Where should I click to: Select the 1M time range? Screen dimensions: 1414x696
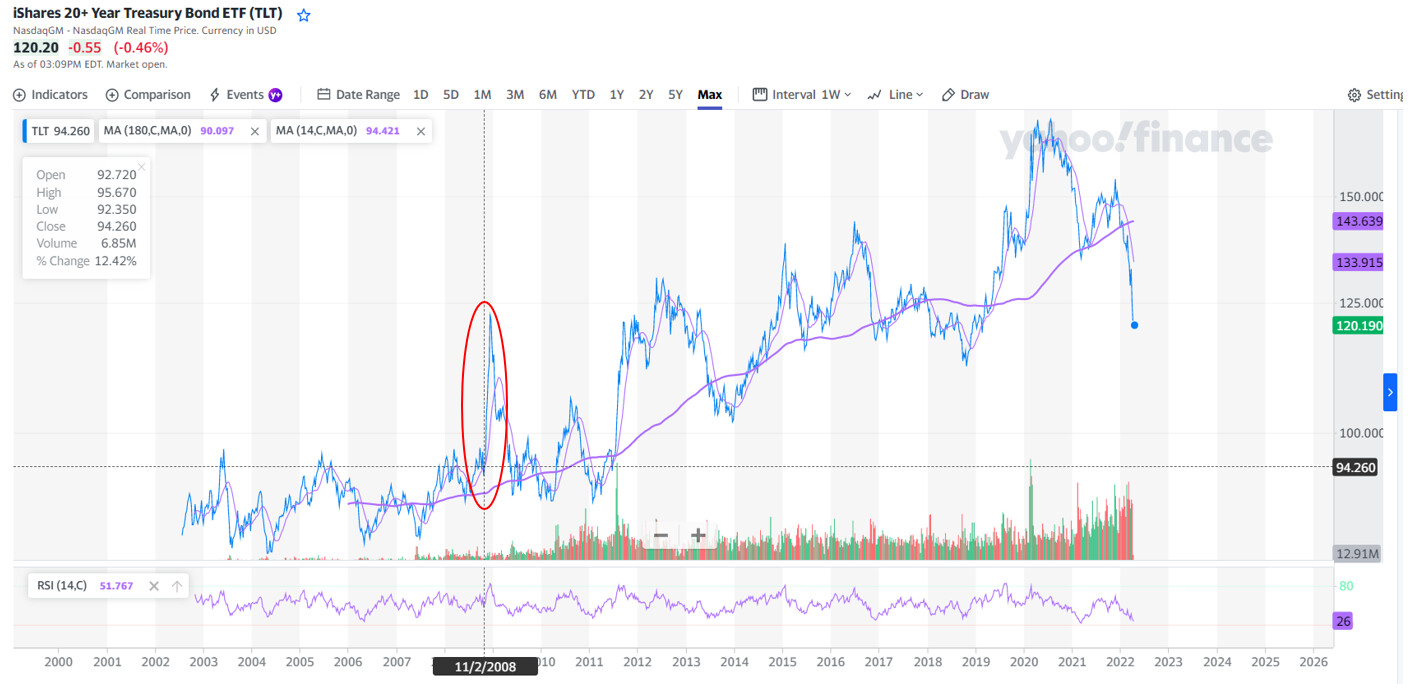click(482, 95)
